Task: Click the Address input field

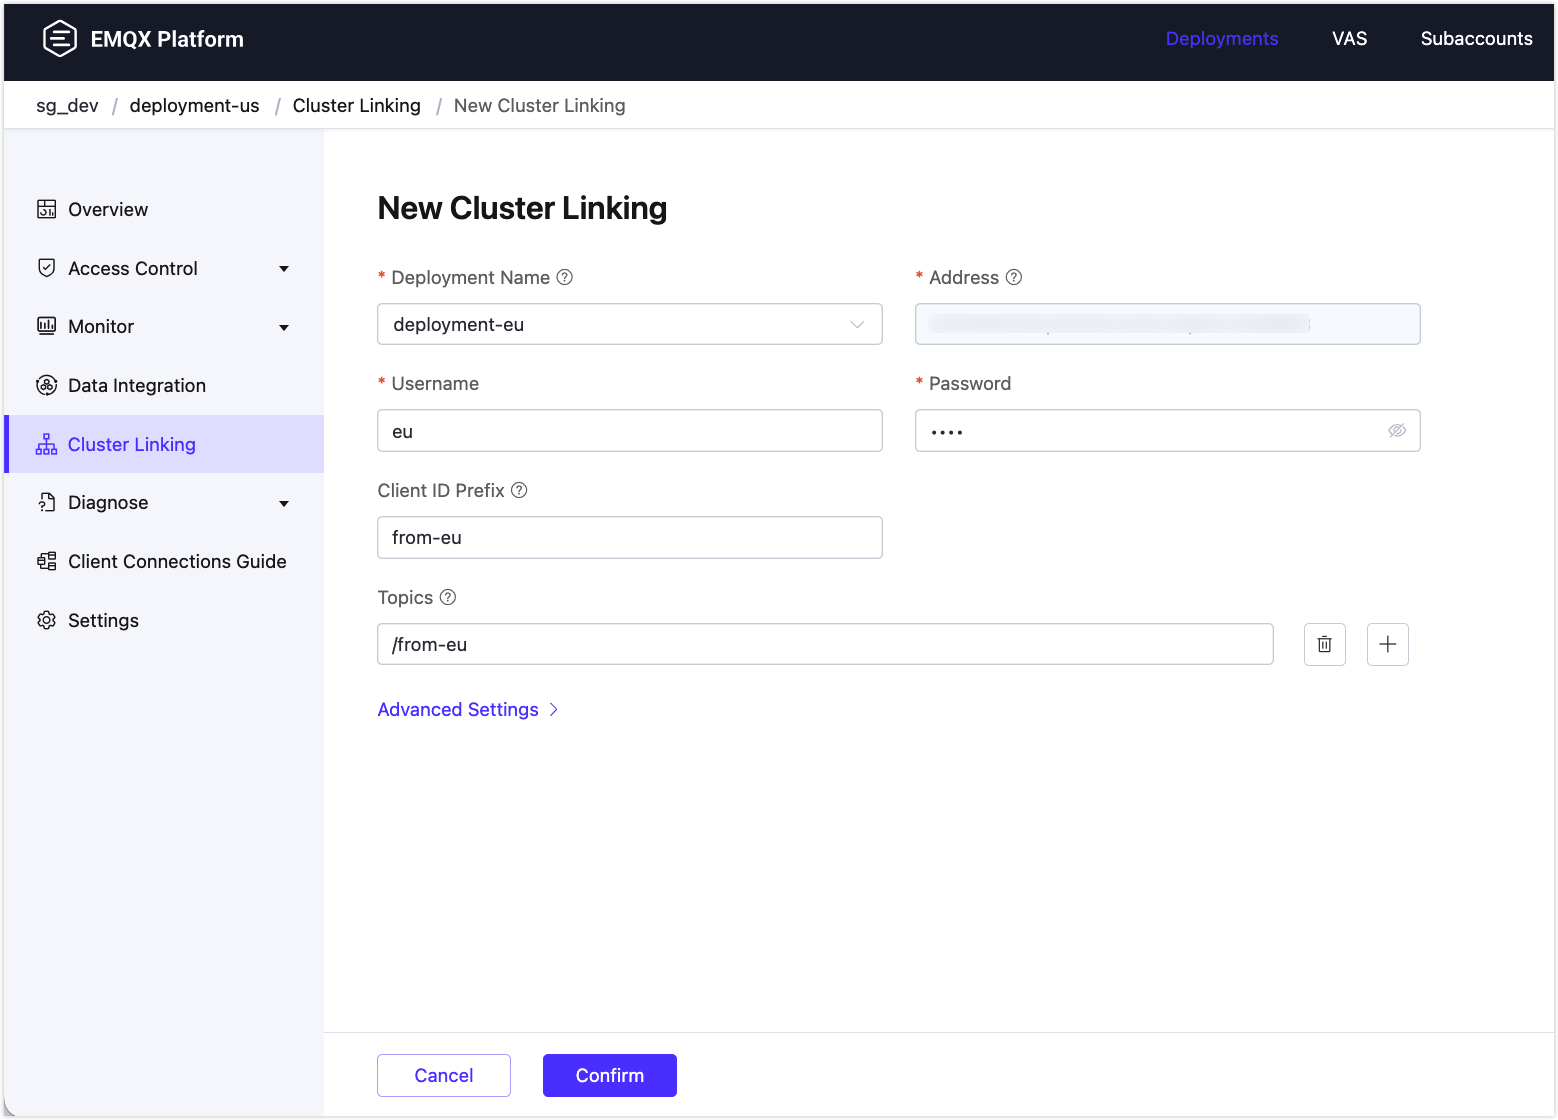Action: click(x=1167, y=324)
